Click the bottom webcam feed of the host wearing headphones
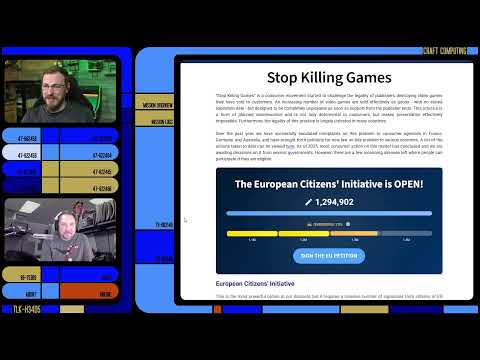Image resolution: width=480 pixels, height=360 pixels. coord(60,230)
